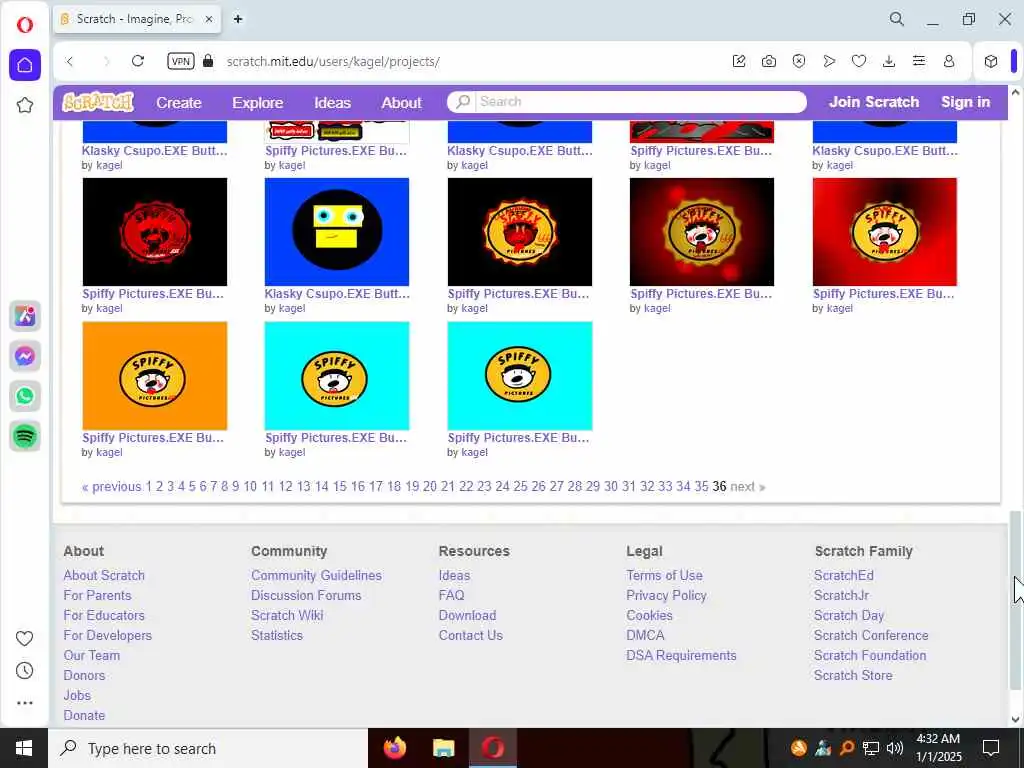Open sidebar heart pinboards icon
Image resolution: width=1024 pixels, height=768 pixels.
pyautogui.click(x=25, y=638)
